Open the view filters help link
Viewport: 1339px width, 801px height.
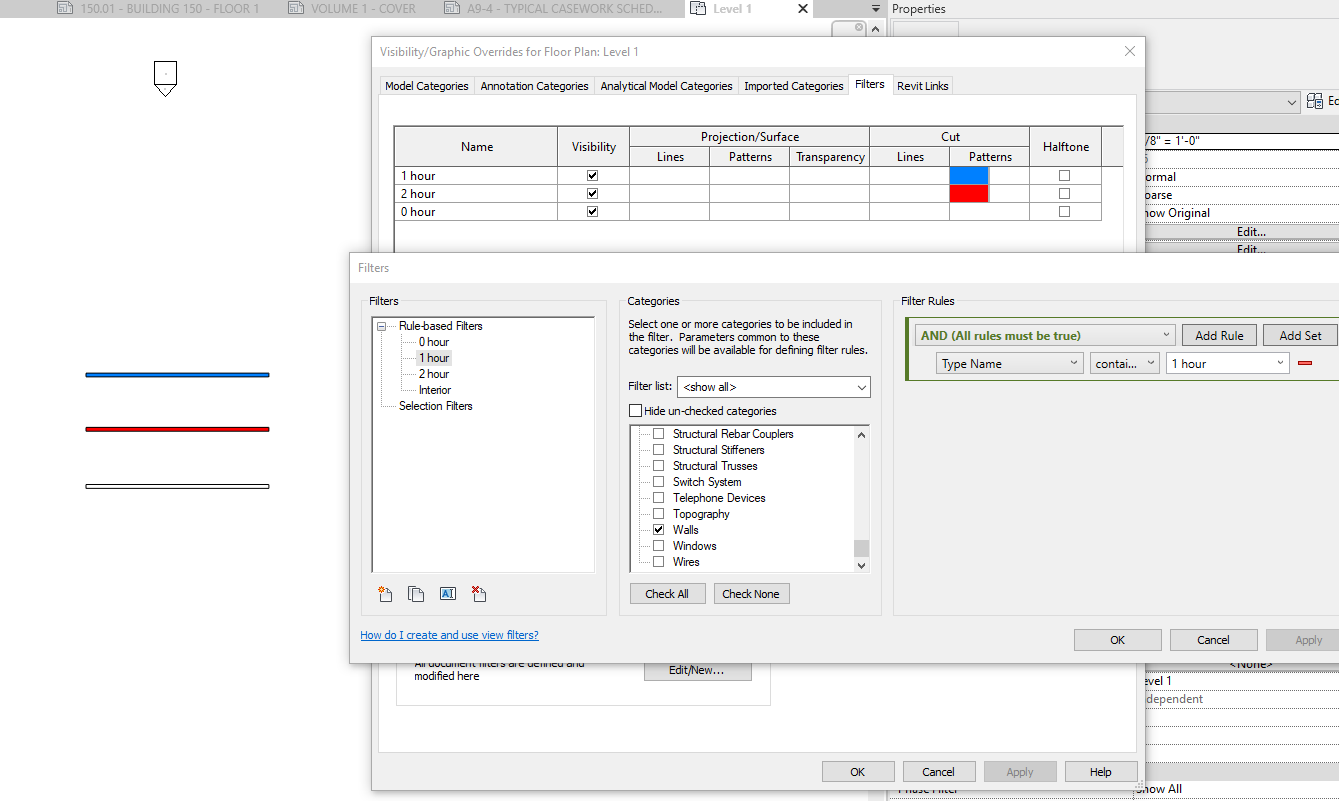tap(449, 634)
